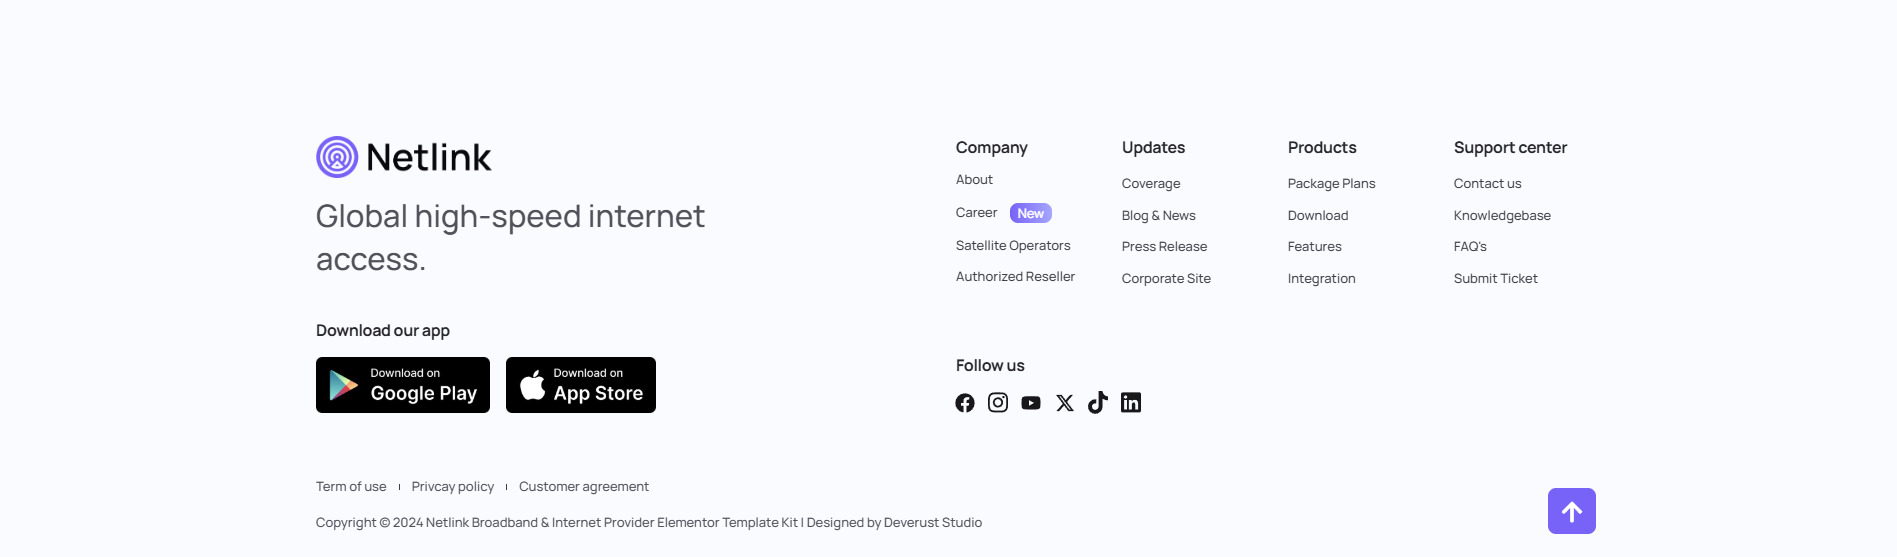
Task: Open the Instagram social icon
Action: 998,403
